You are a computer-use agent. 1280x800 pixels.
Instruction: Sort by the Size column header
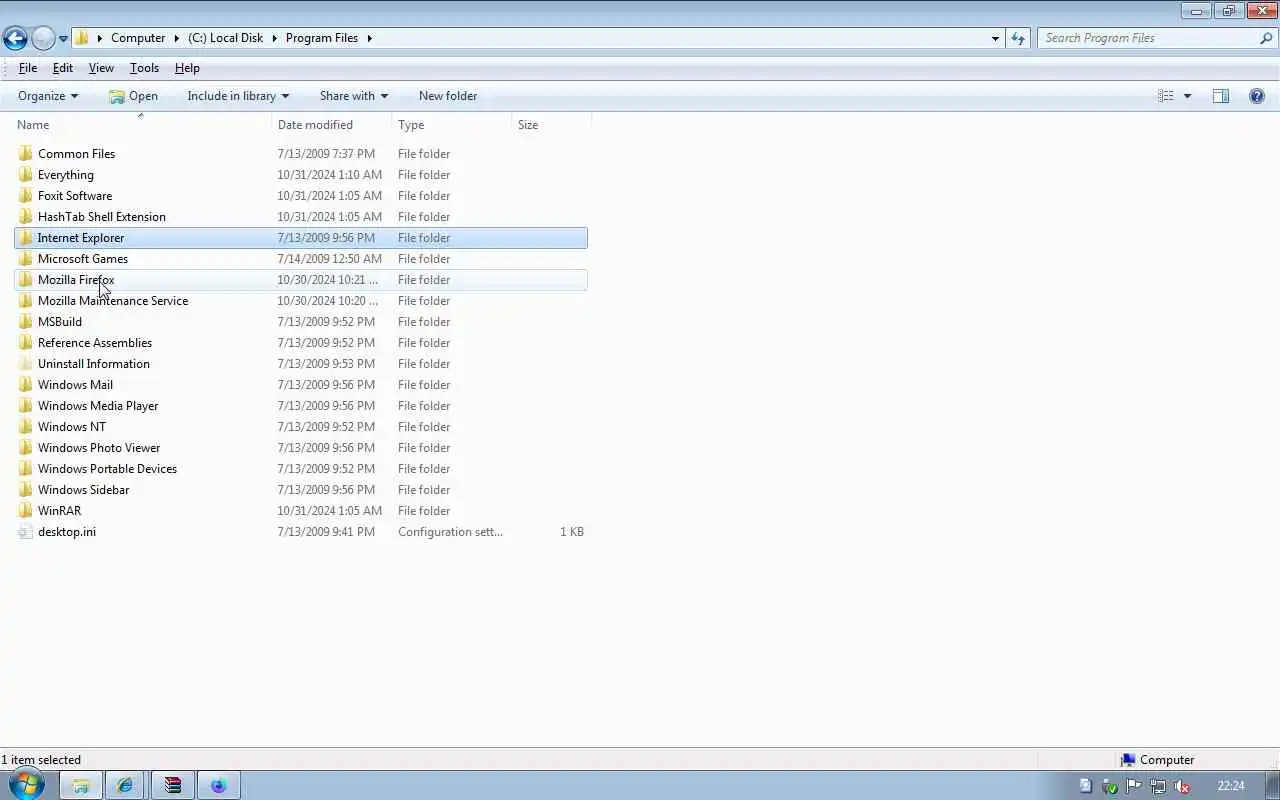click(x=551, y=125)
